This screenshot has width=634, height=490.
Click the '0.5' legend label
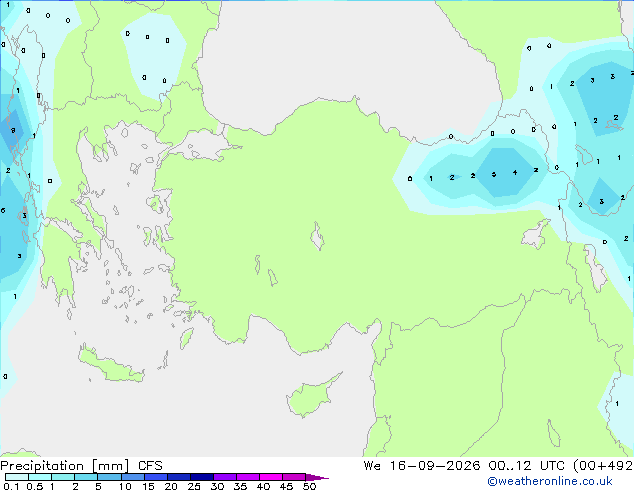click(x=35, y=486)
